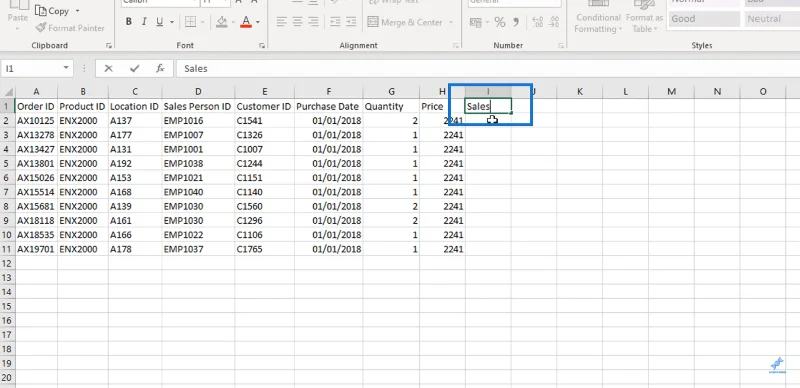
Task: Select cell containing EMP1037
Action: [x=198, y=250]
